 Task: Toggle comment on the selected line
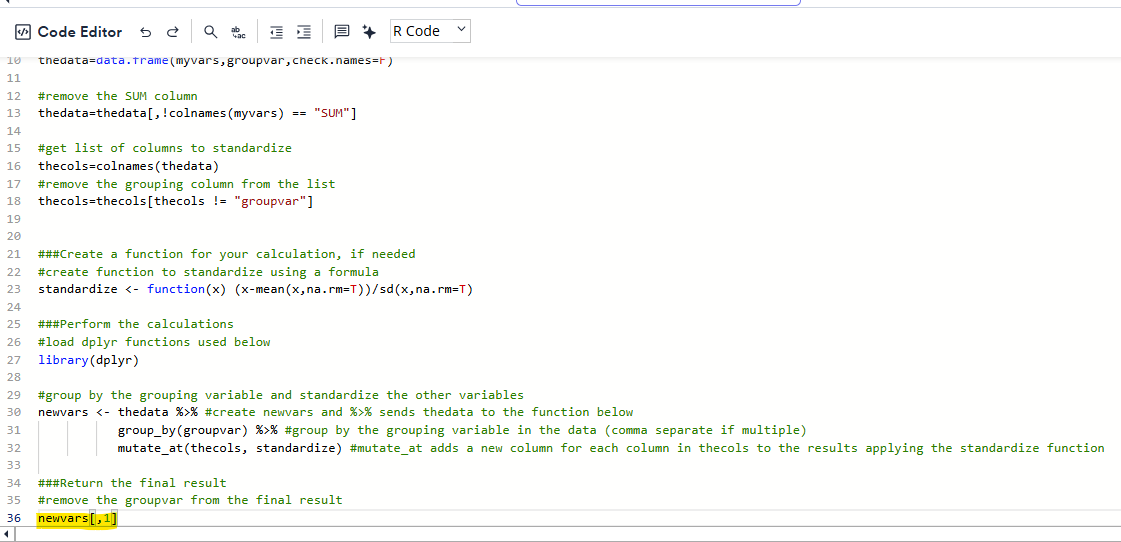tap(342, 32)
